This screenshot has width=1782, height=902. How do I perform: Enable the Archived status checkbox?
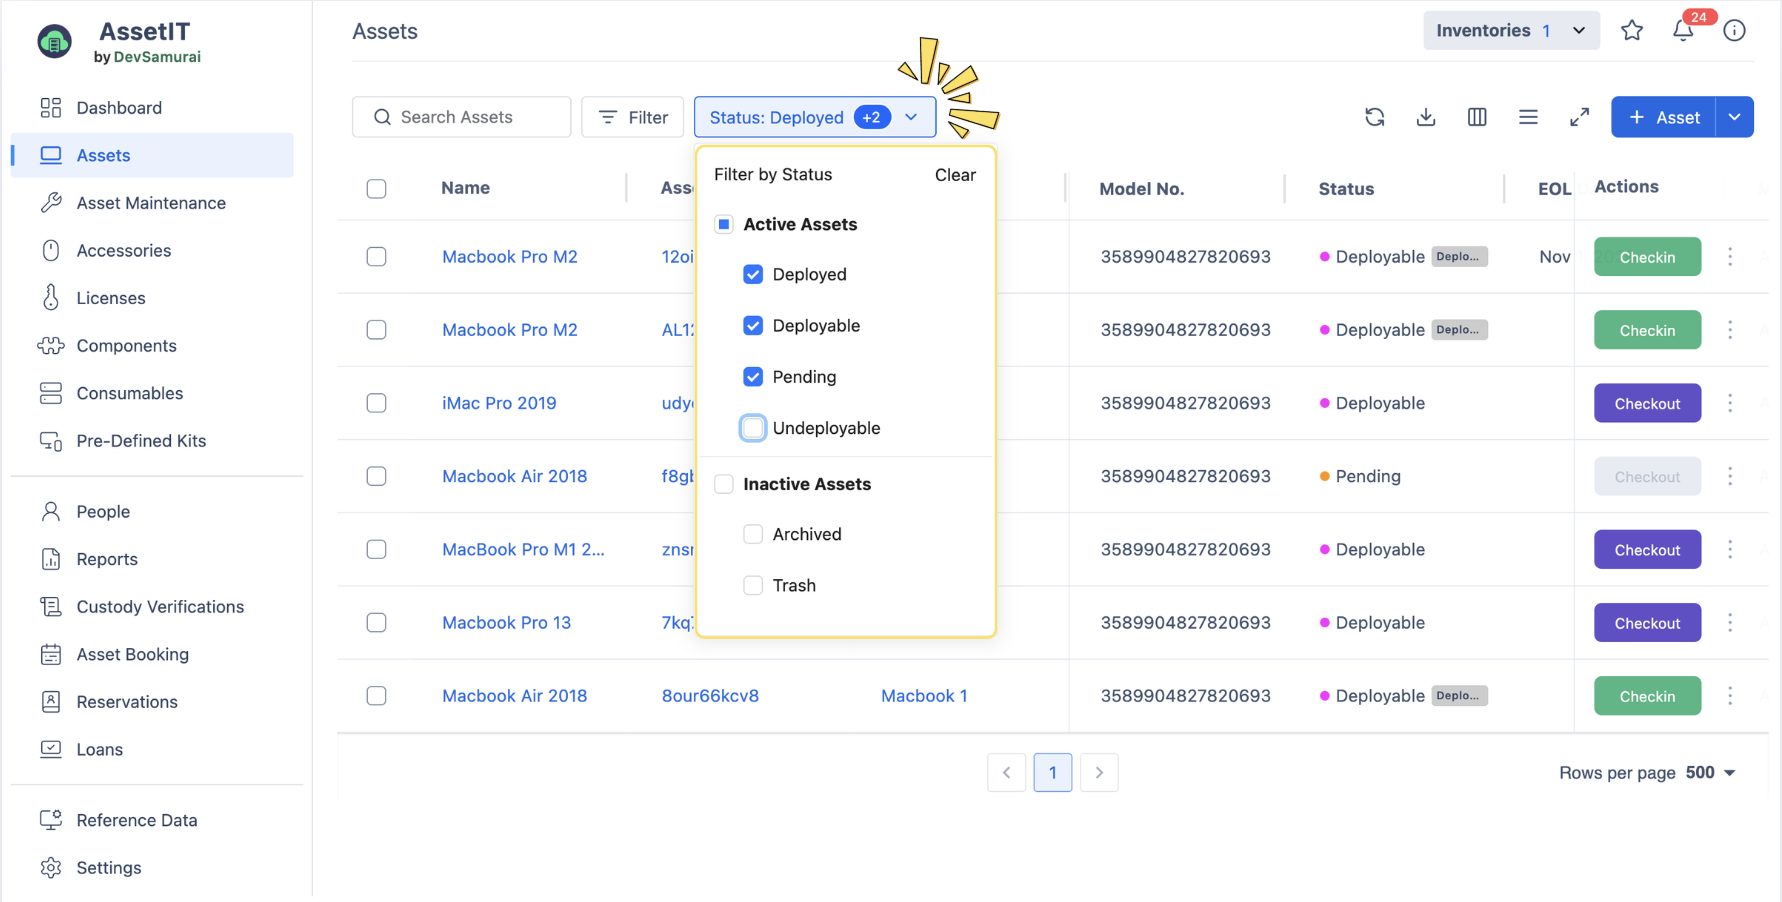(753, 534)
